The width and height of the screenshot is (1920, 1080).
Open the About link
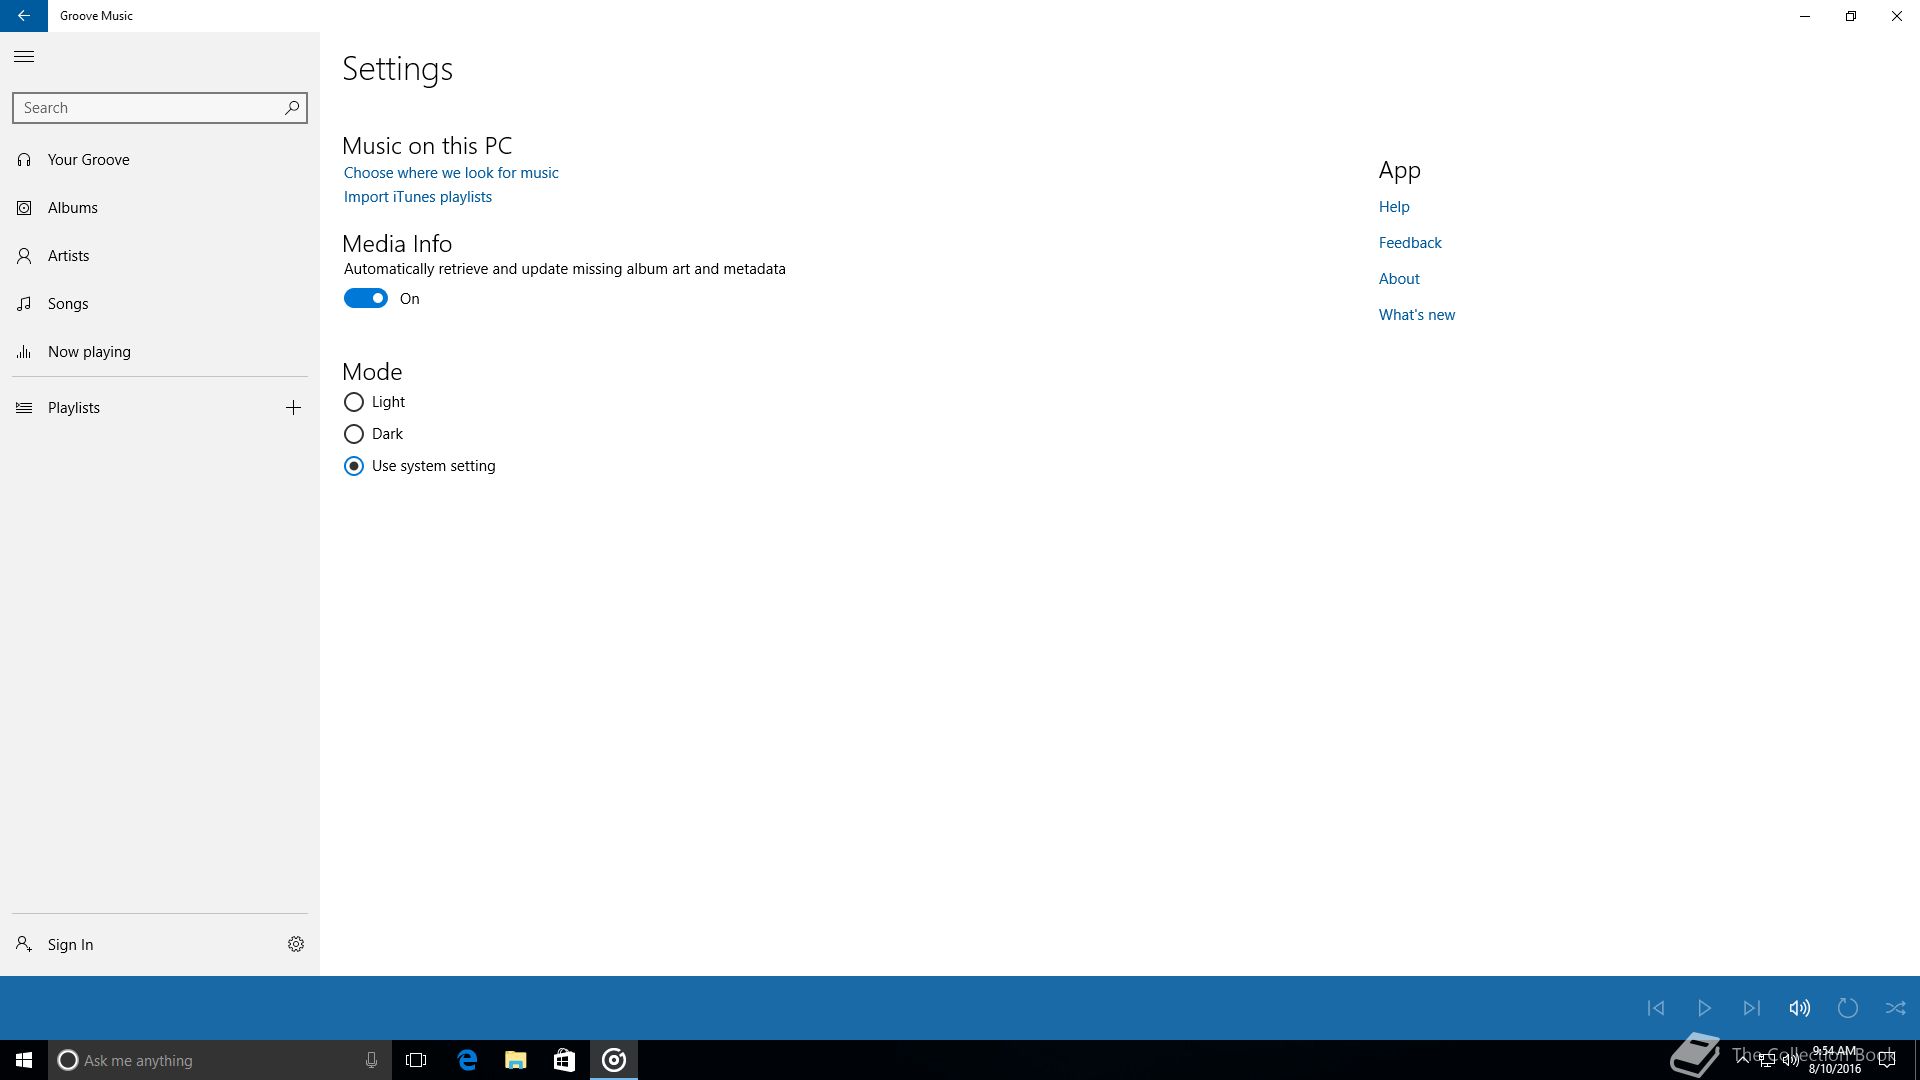[x=1399, y=279]
